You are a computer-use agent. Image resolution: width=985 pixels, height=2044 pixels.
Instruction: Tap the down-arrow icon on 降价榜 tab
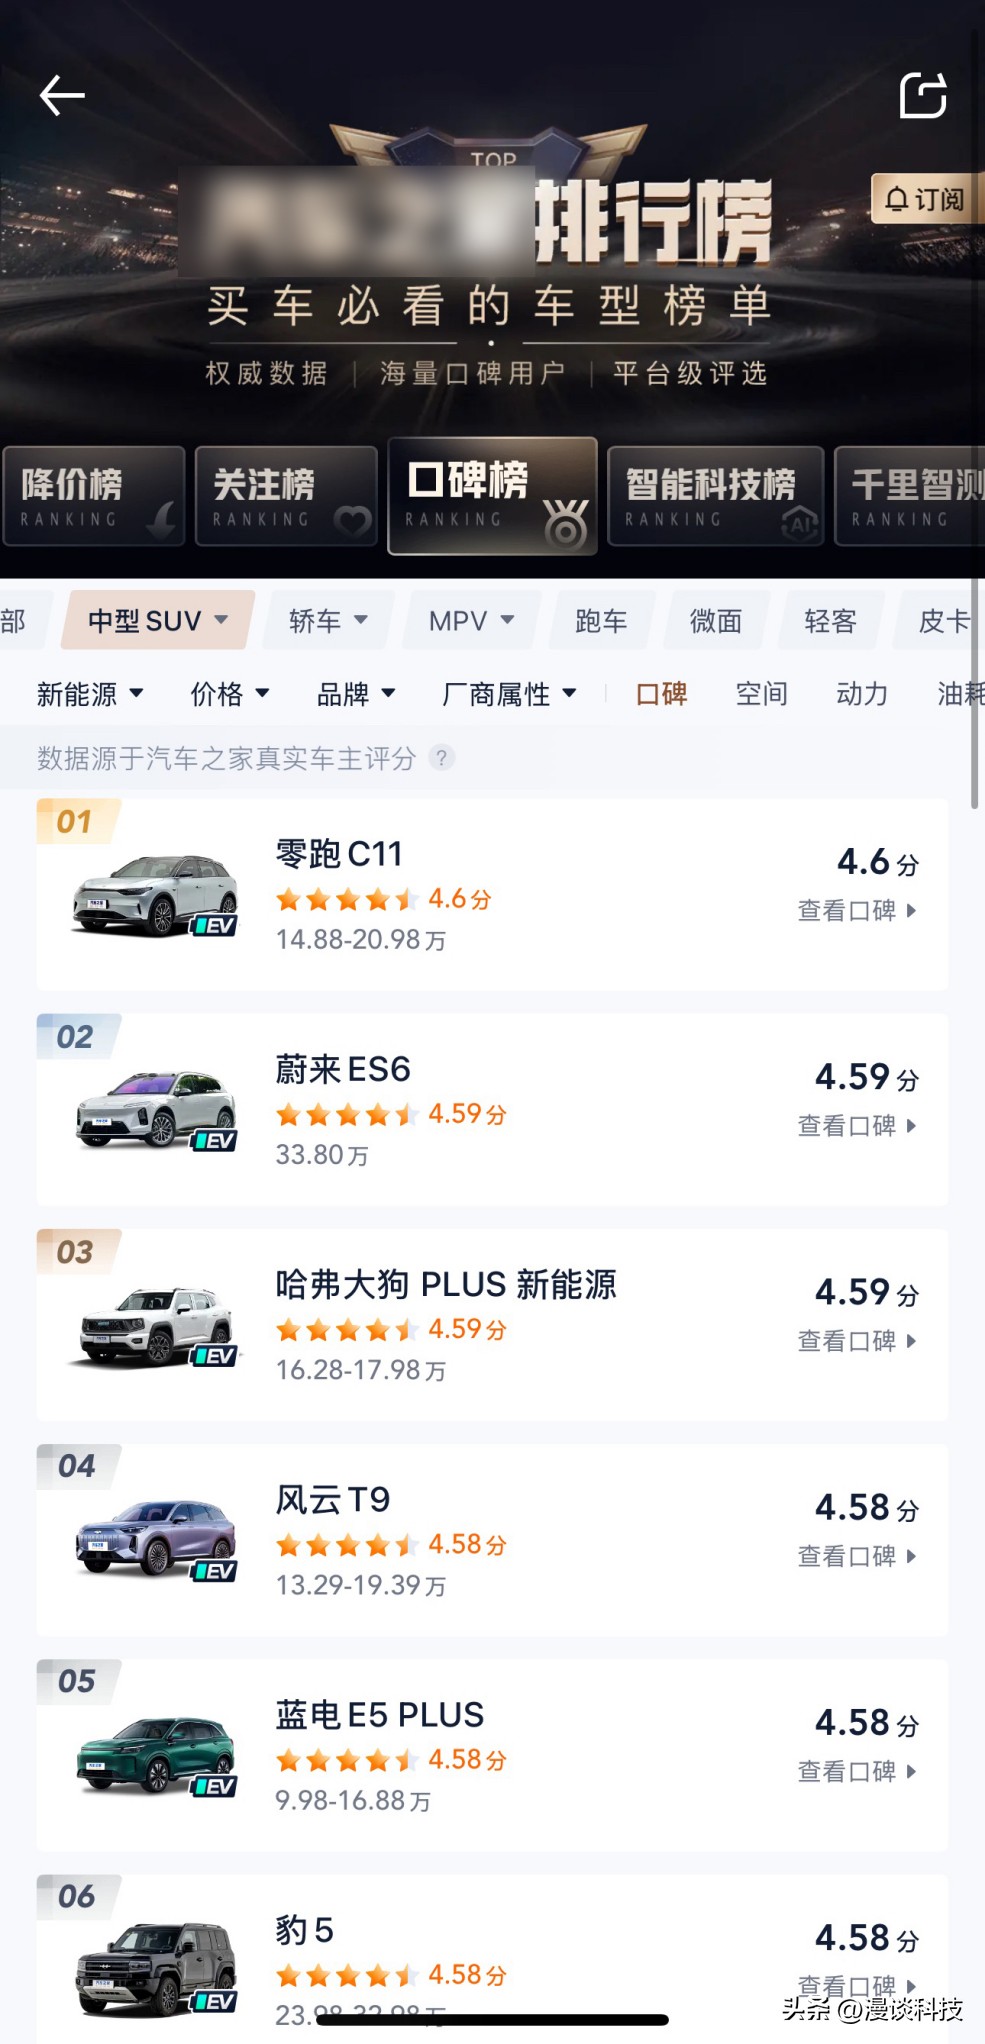(x=161, y=520)
